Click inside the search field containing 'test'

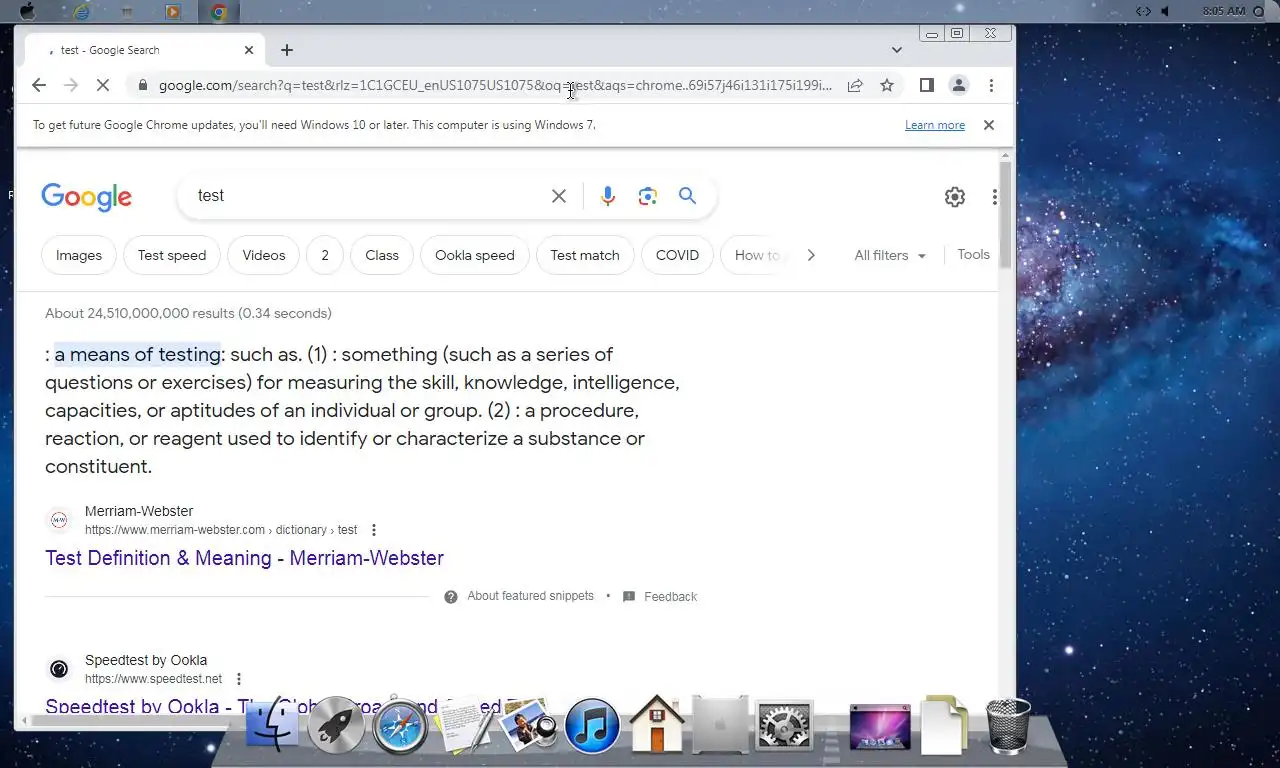pyautogui.click(x=365, y=196)
